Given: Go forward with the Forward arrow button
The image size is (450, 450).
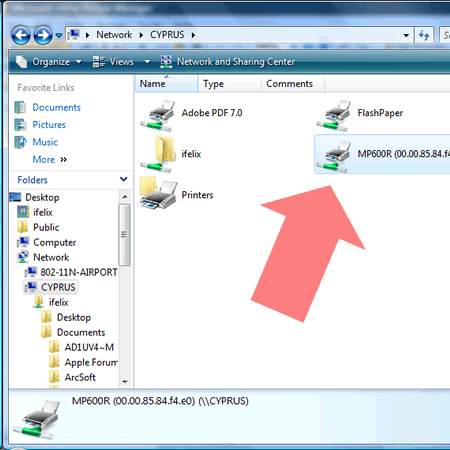Looking at the screenshot, I should (43, 35).
